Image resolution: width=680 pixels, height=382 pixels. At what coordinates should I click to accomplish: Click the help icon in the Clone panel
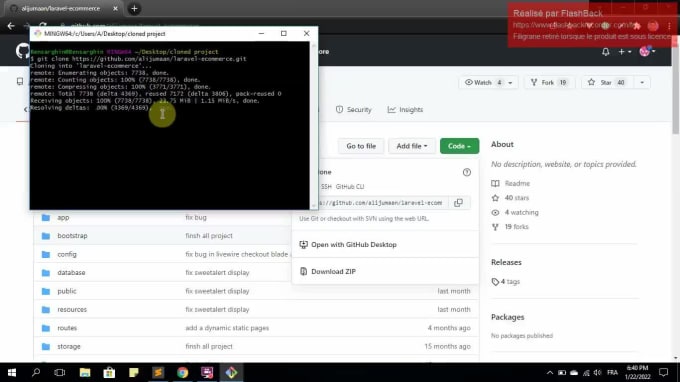point(467,172)
